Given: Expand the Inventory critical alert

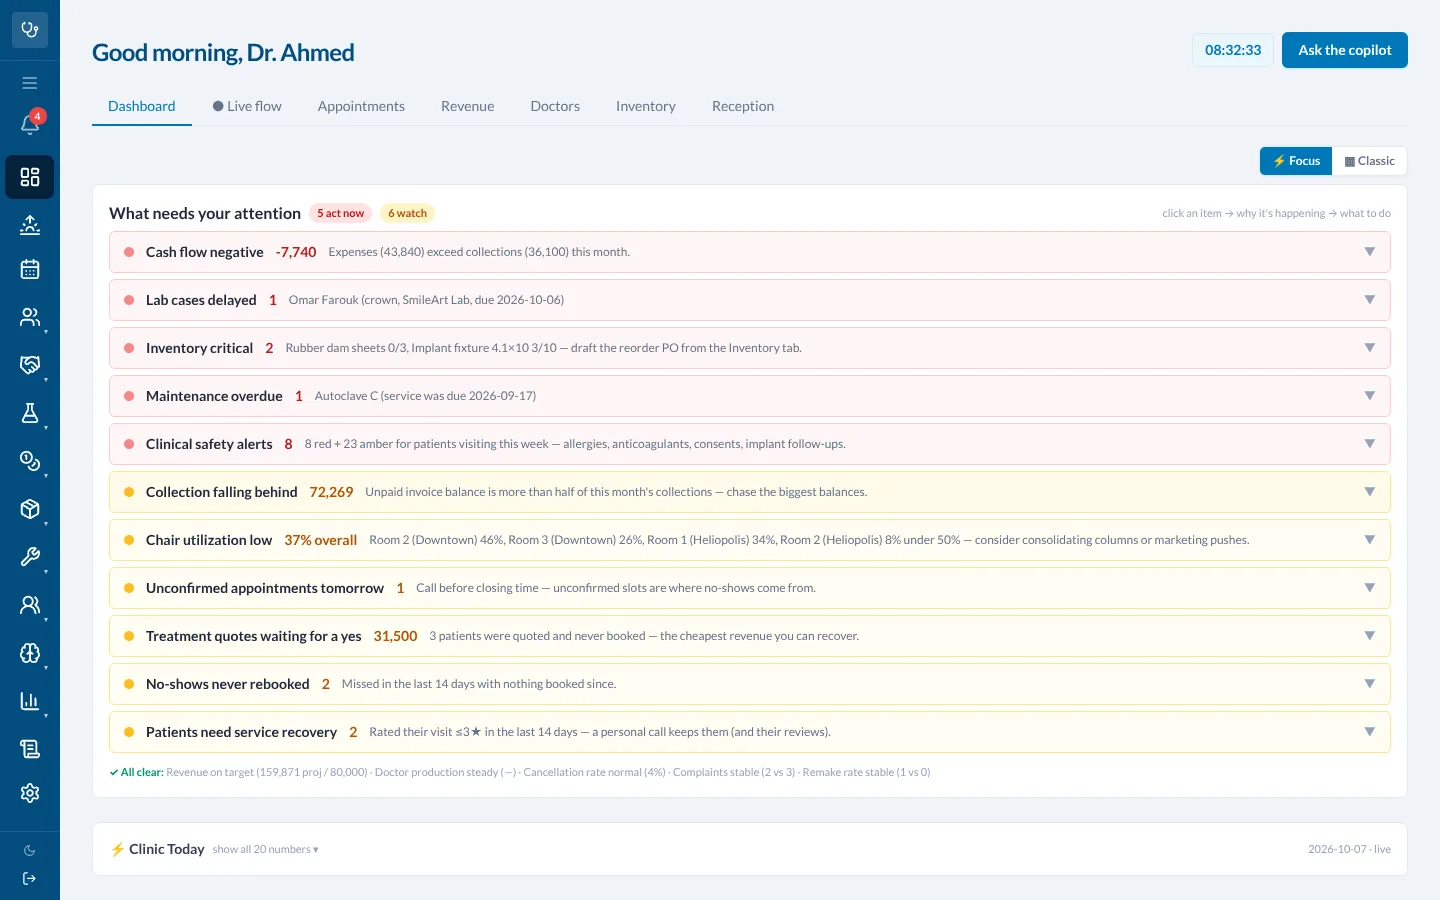Looking at the screenshot, I should pos(750,348).
